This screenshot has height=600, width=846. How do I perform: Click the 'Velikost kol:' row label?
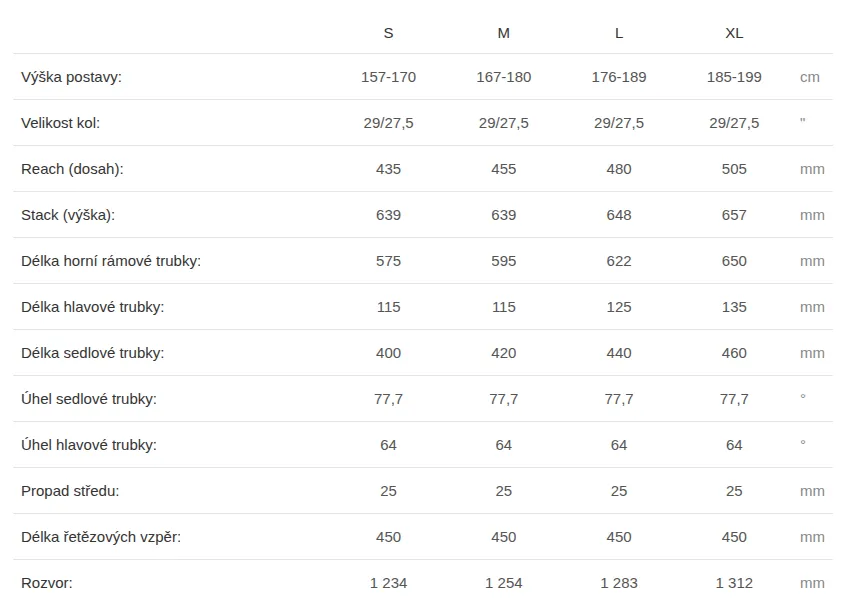[x=60, y=123]
